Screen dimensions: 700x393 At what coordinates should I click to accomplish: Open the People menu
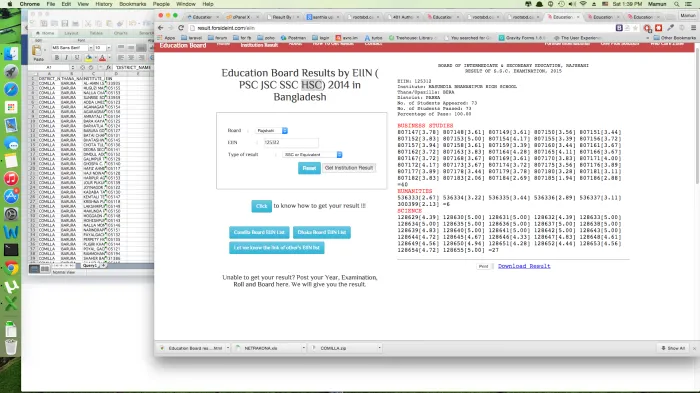pyautogui.click(x=161, y=4)
